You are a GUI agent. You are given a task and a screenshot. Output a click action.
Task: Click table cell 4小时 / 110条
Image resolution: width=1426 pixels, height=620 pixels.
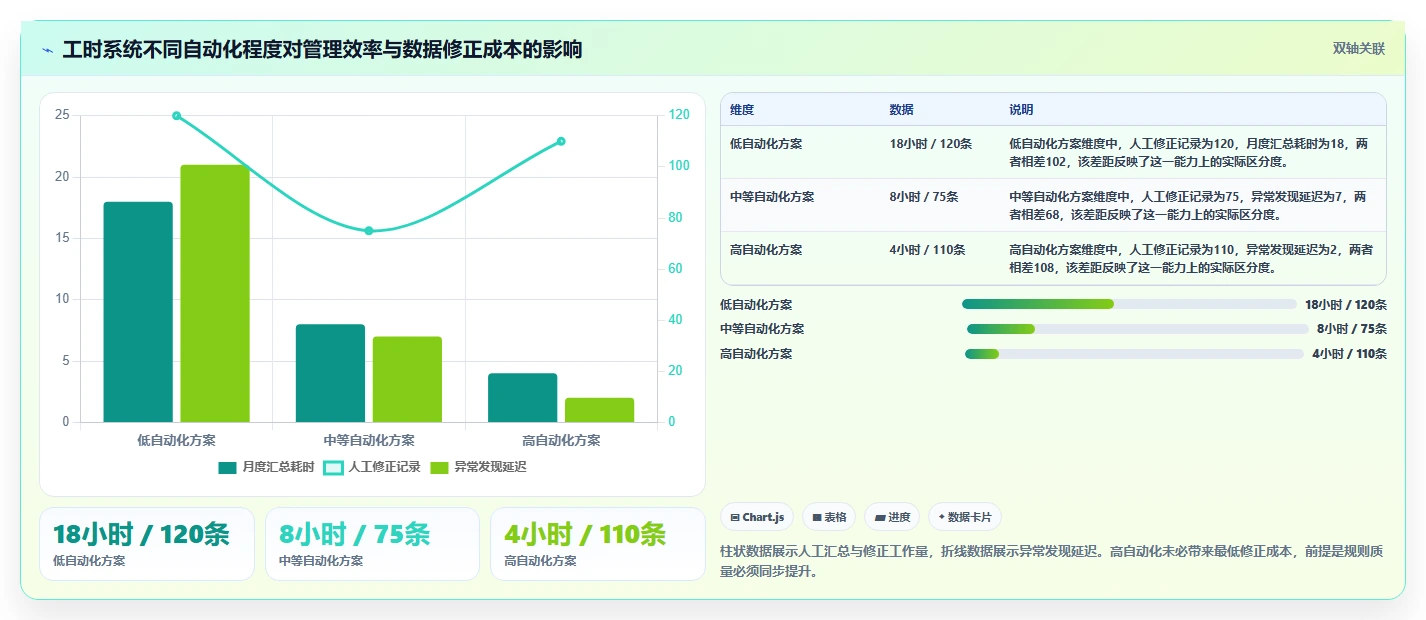[x=927, y=250]
